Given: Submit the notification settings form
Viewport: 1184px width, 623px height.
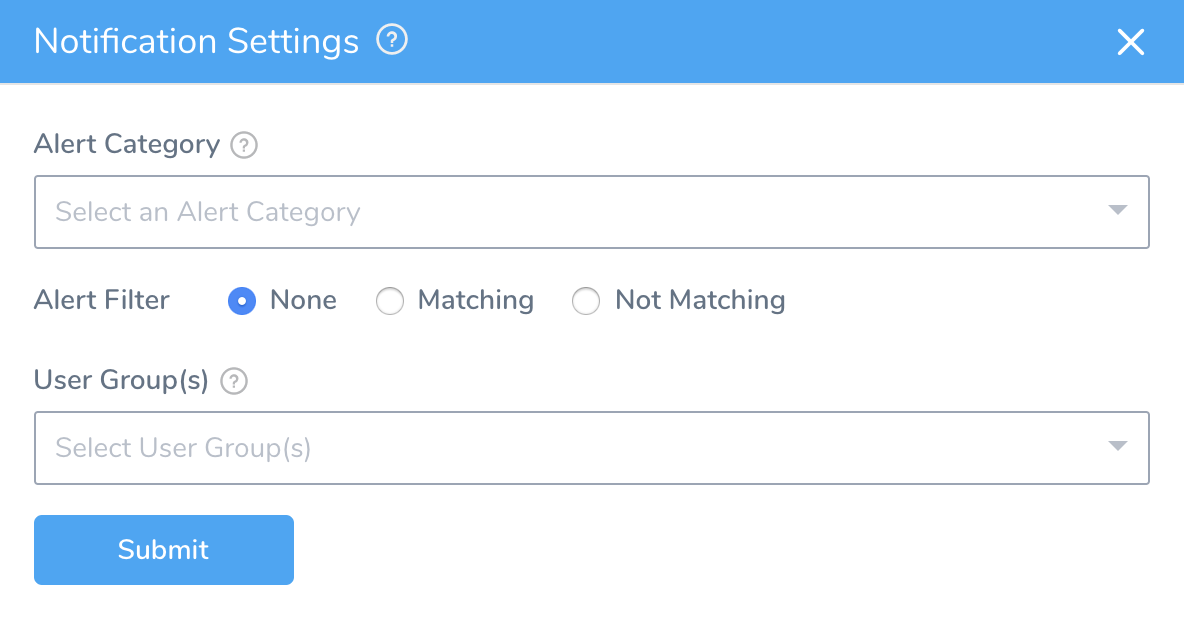Looking at the screenshot, I should click(164, 550).
